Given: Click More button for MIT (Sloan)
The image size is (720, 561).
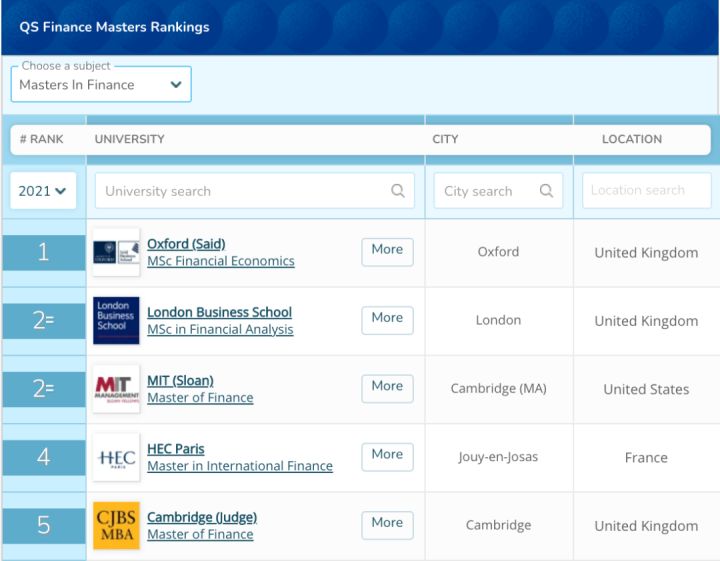Looking at the screenshot, I should click(387, 389).
